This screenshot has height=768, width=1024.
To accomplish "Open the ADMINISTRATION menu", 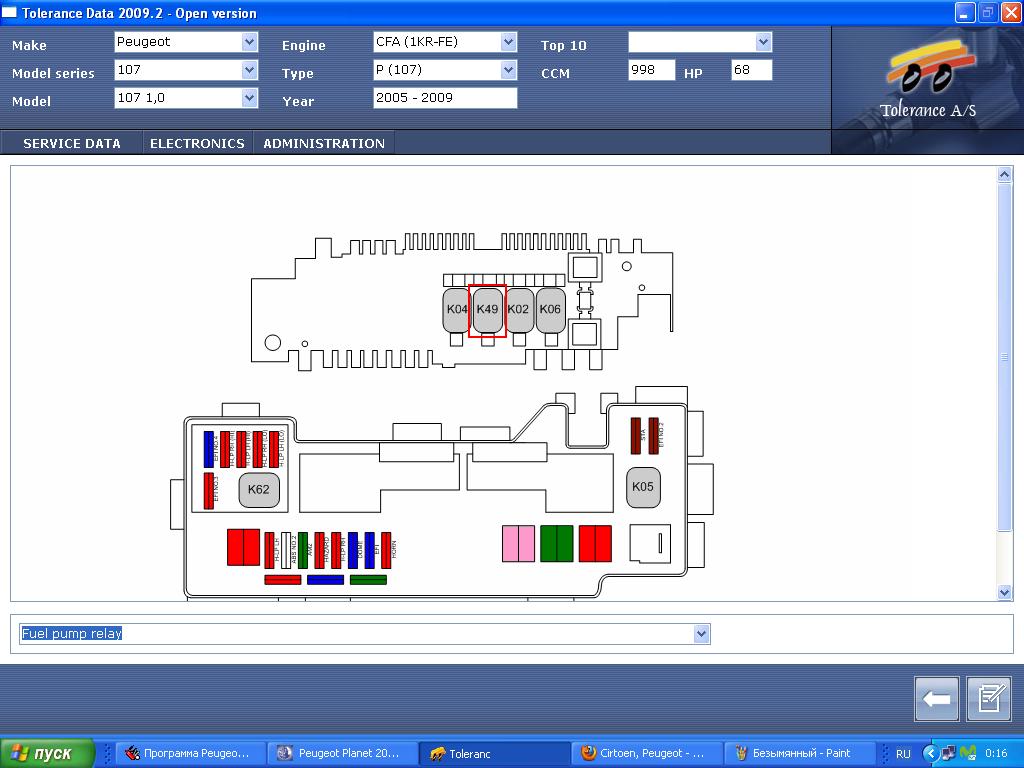I will pos(324,144).
